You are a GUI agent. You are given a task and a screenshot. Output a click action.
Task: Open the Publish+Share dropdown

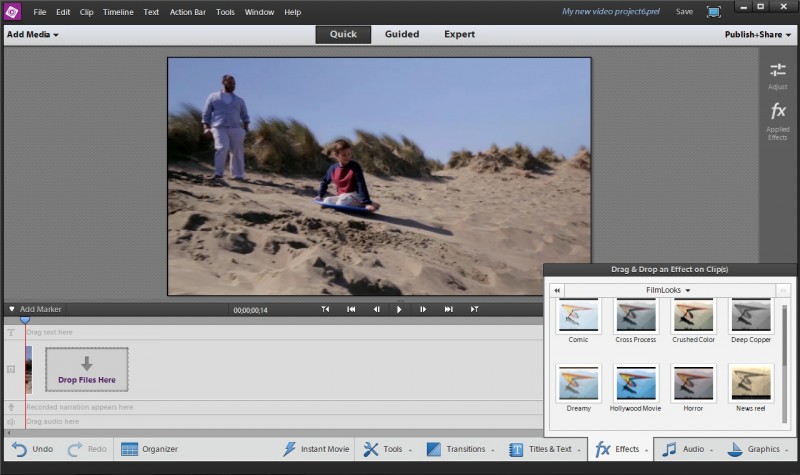click(759, 34)
